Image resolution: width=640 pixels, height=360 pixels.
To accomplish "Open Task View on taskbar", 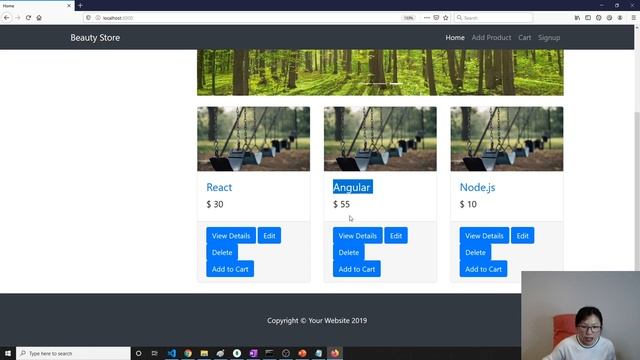I will point(155,353).
